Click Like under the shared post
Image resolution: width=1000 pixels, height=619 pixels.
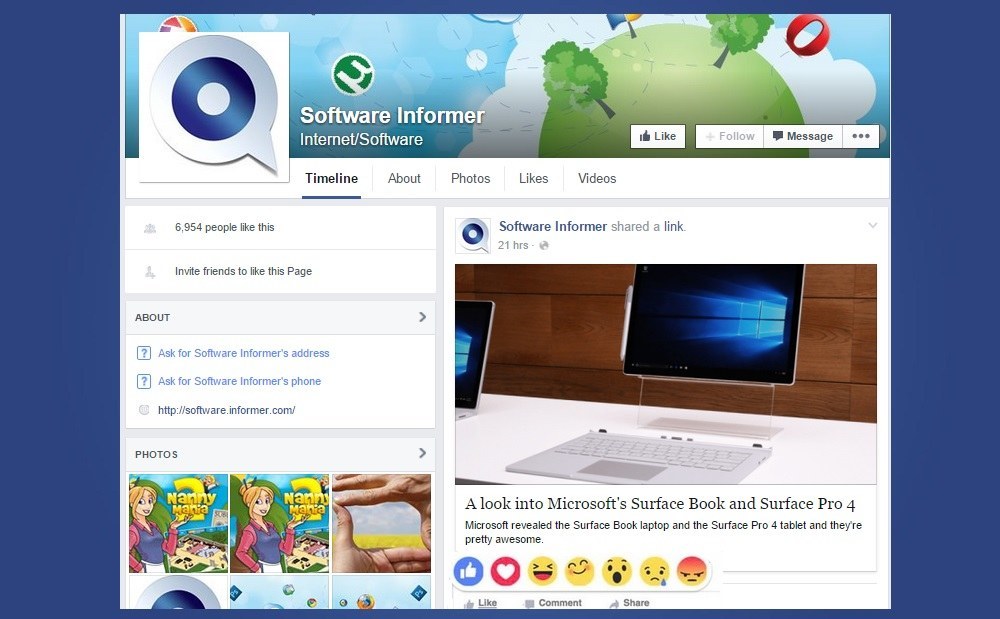coord(480,603)
